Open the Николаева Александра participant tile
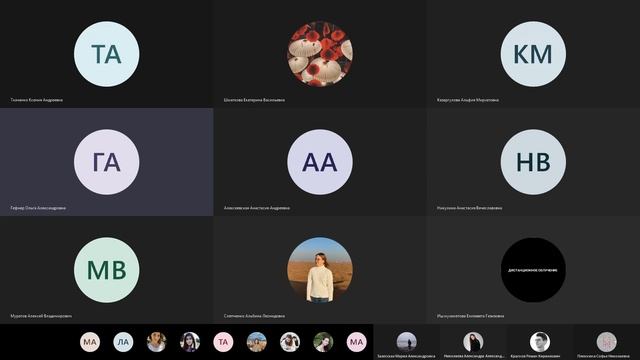Screen dimensions: 640x360 coord(473,342)
